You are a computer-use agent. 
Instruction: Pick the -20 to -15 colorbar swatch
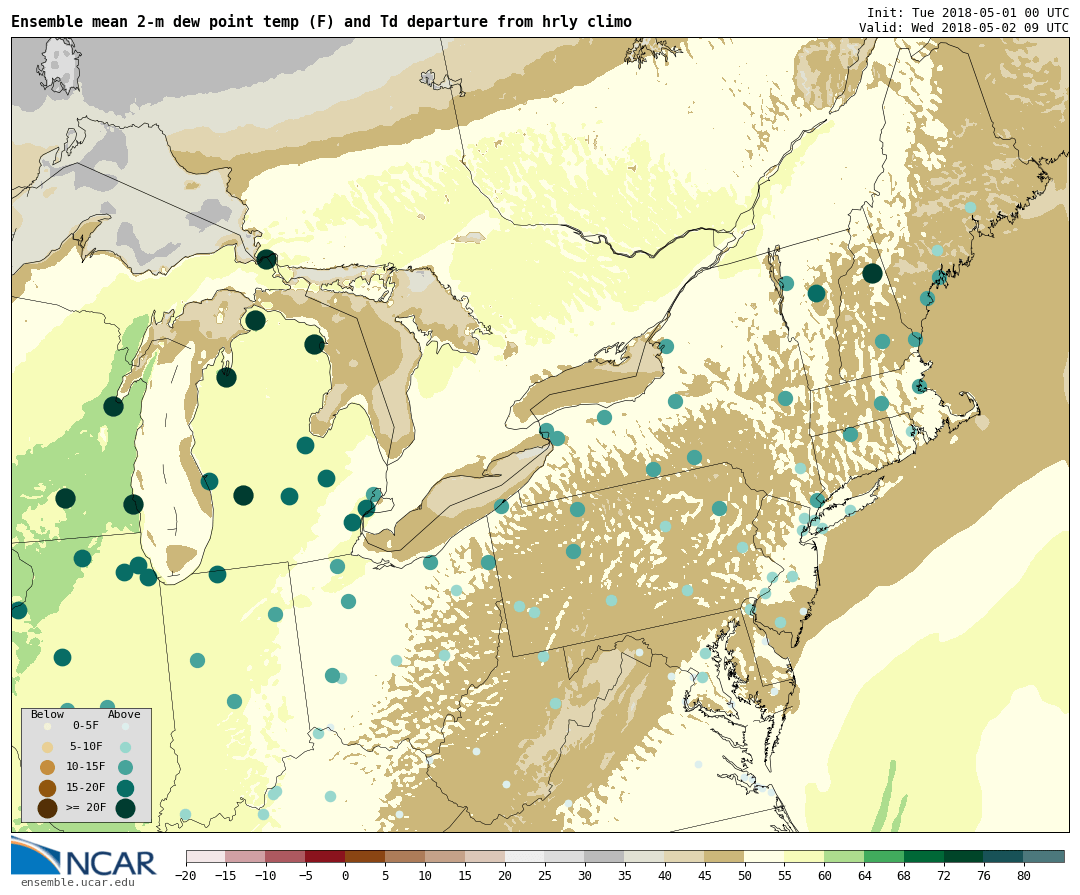205,856
